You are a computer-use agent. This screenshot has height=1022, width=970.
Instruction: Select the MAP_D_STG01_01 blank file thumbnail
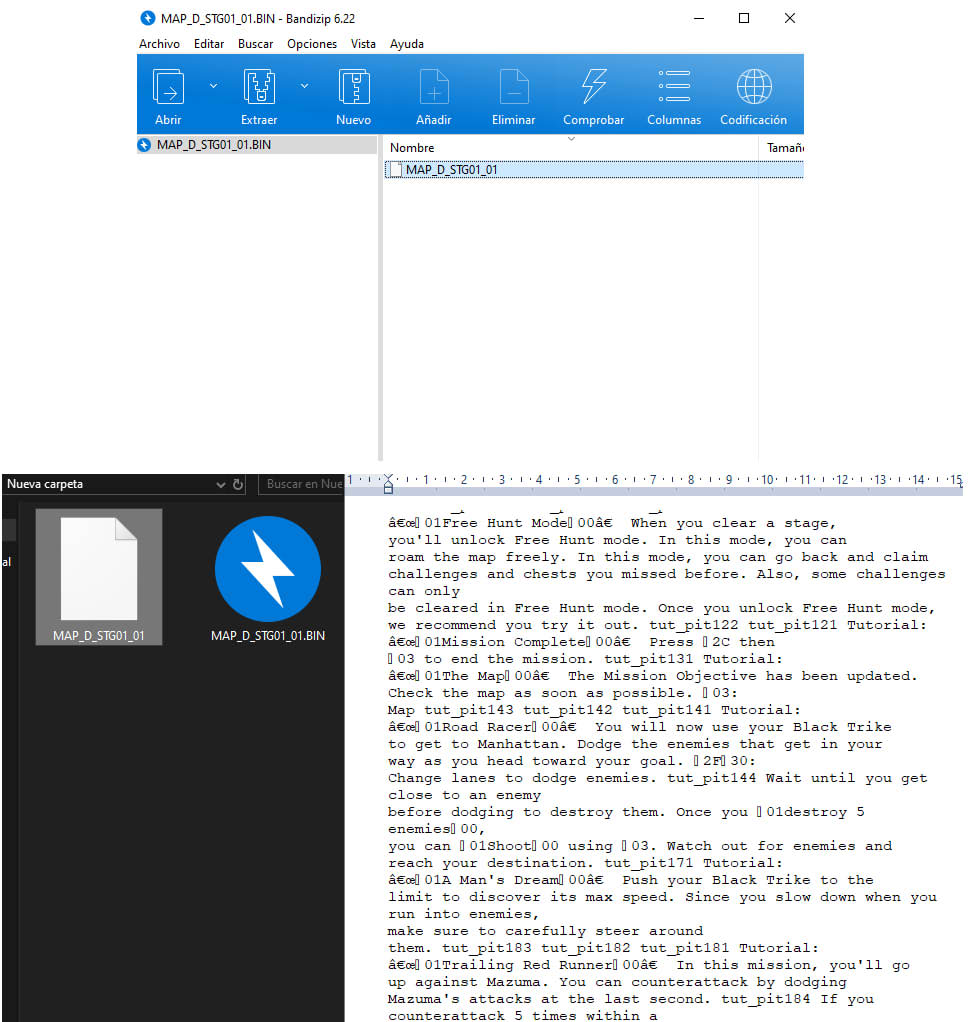(99, 577)
